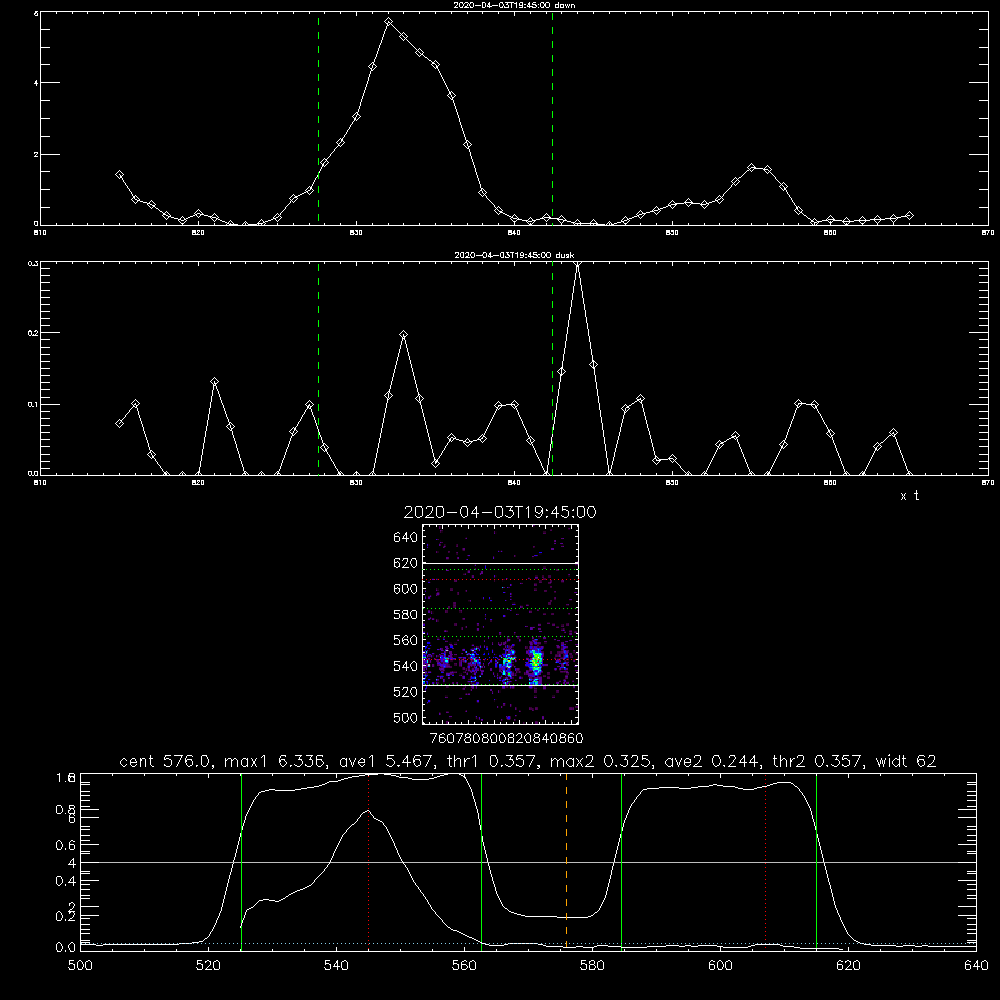The width and height of the screenshot is (1000, 1000).
Task: Click y-axis label '640' beside the spectrogram
Action: coord(405,537)
